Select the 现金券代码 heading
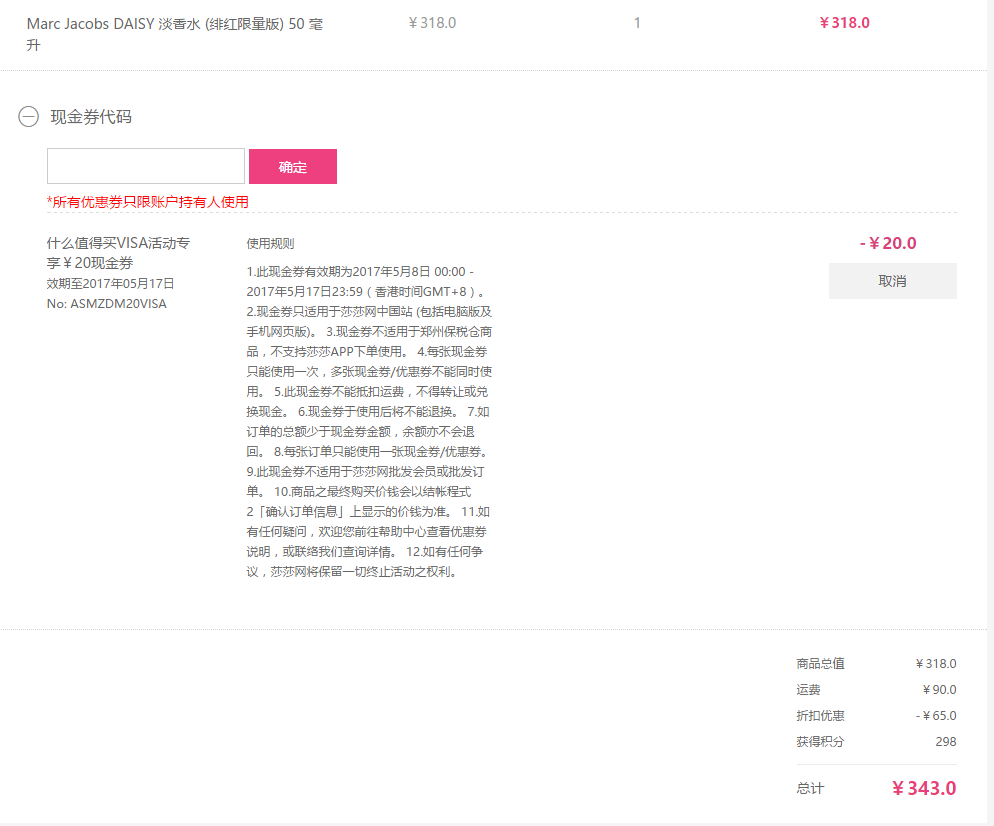The height and width of the screenshot is (826, 994). (x=91, y=117)
